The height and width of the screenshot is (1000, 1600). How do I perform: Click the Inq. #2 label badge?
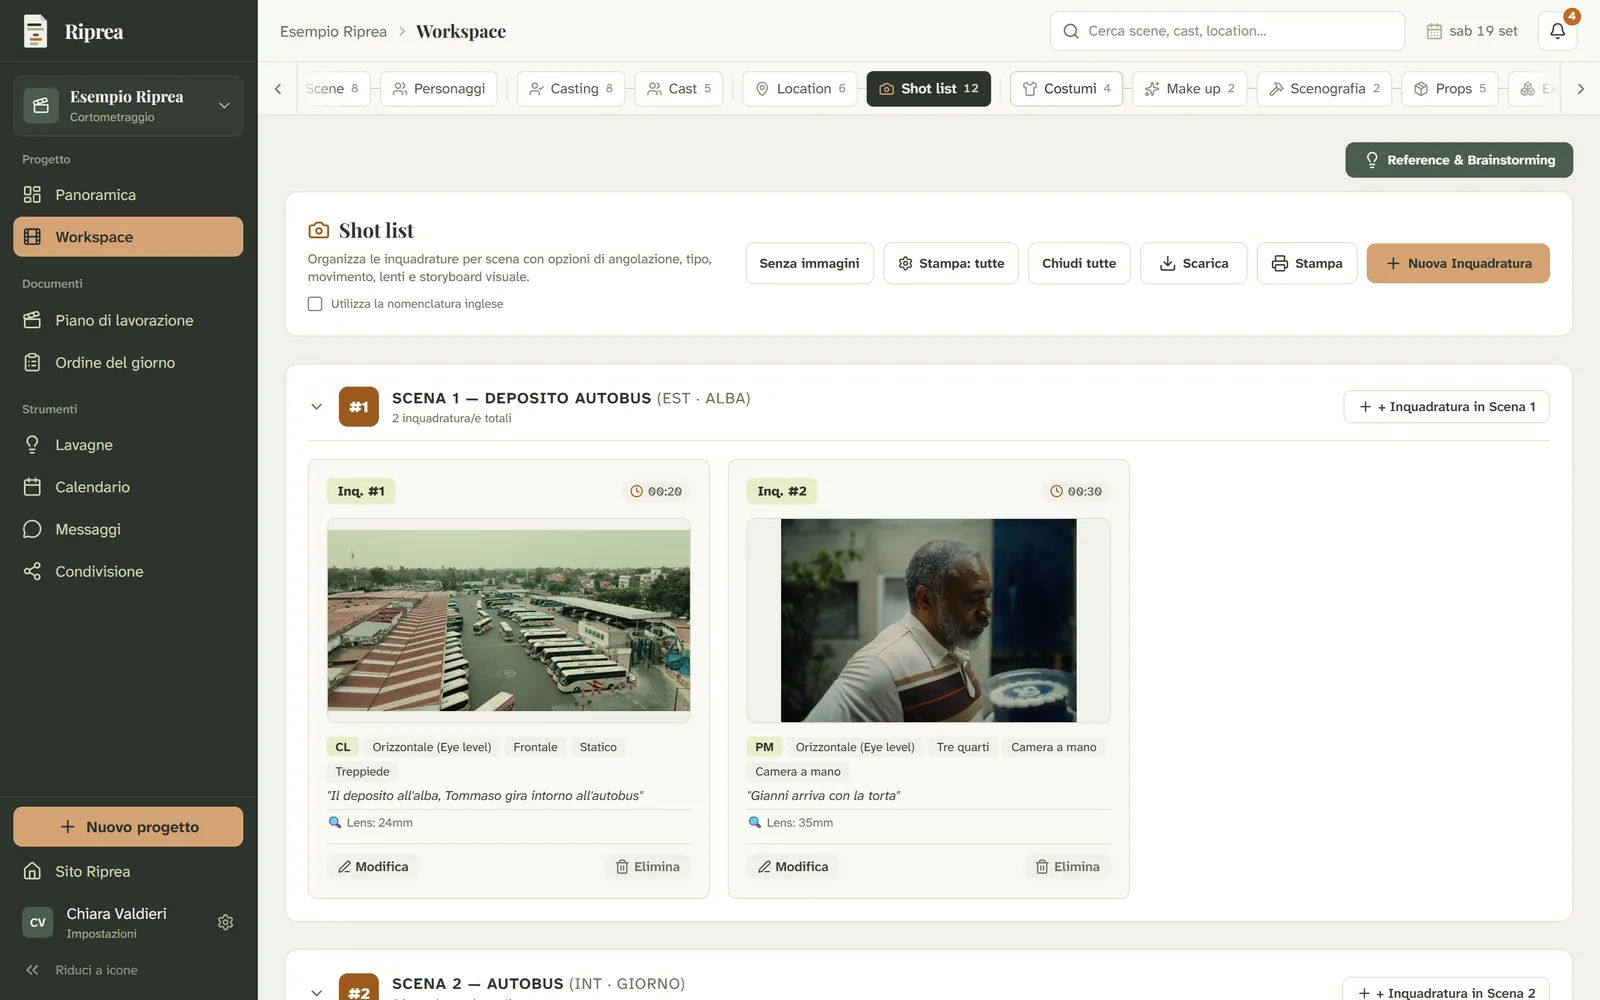point(782,491)
